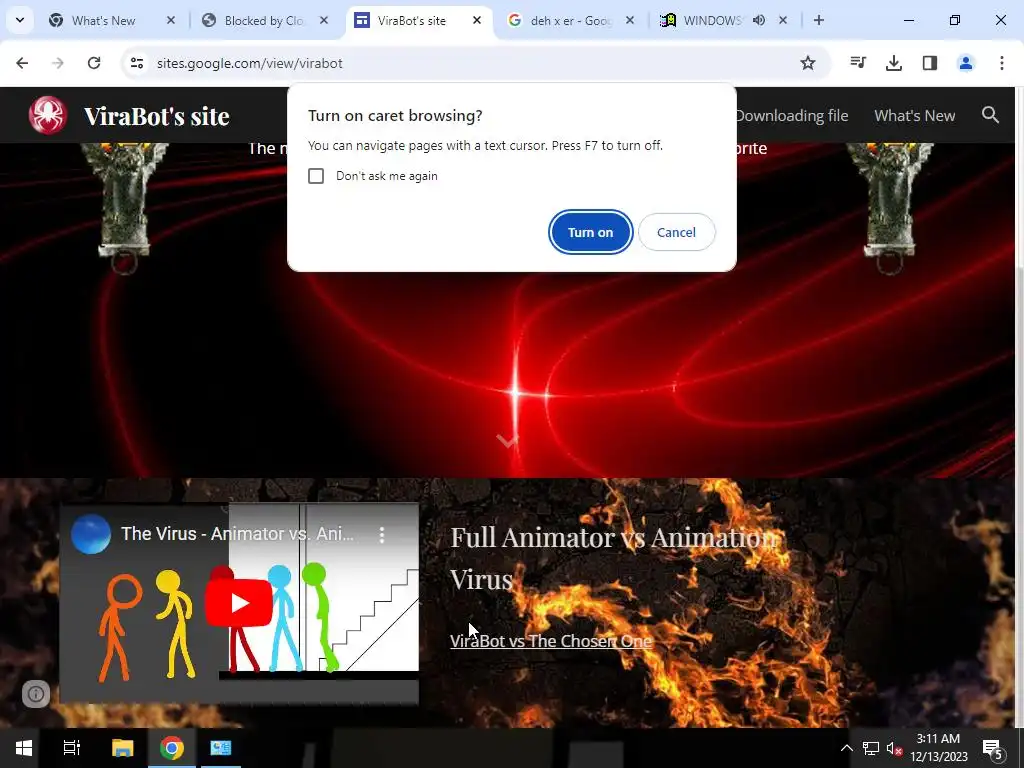Open File Explorer from the taskbar

click(122, 748)
